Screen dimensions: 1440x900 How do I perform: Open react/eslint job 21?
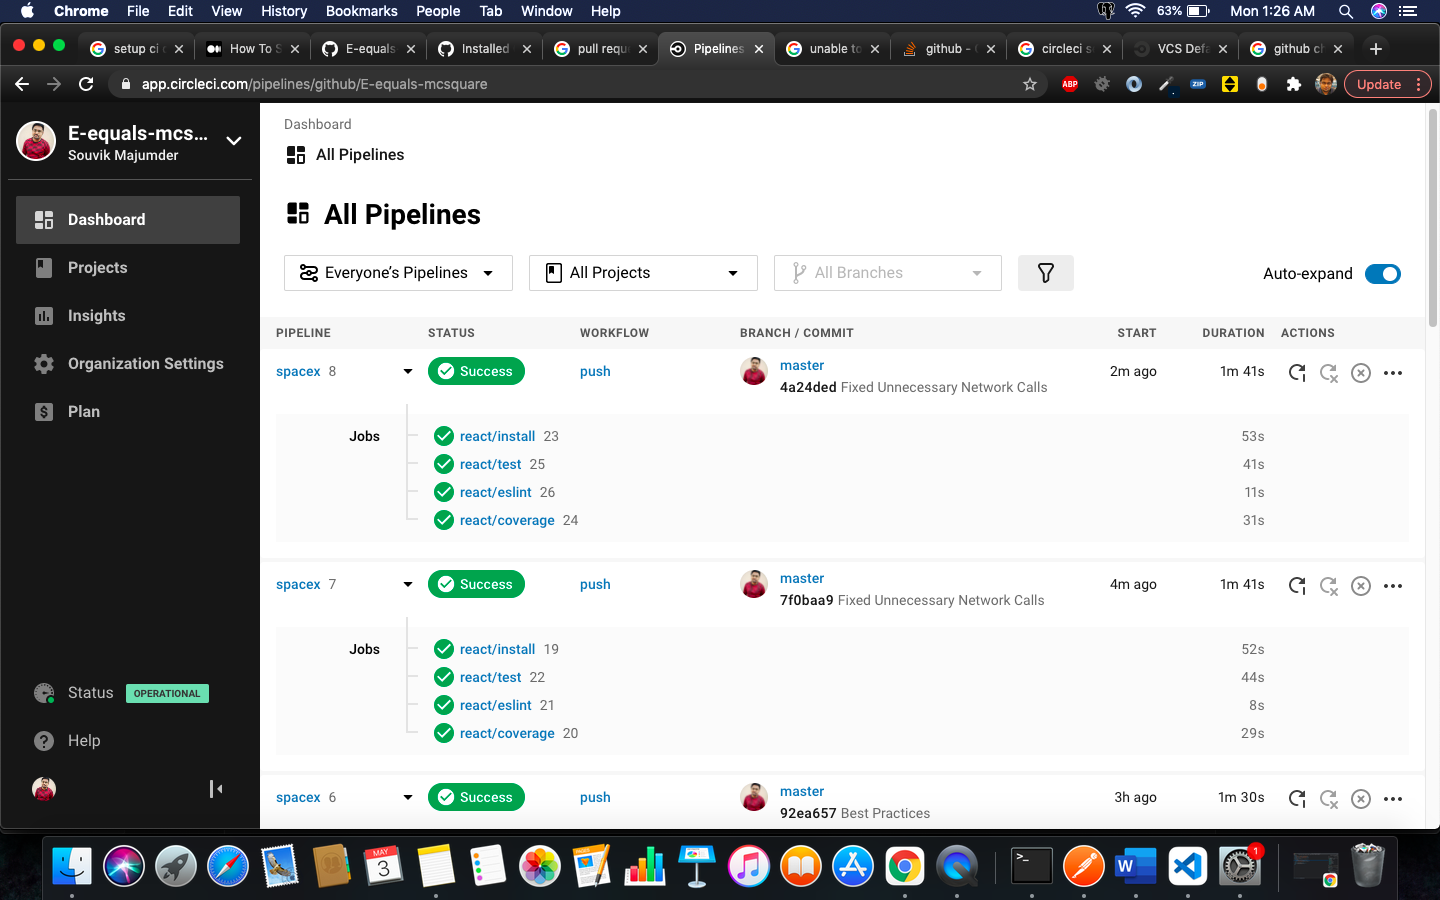(496, 705)
